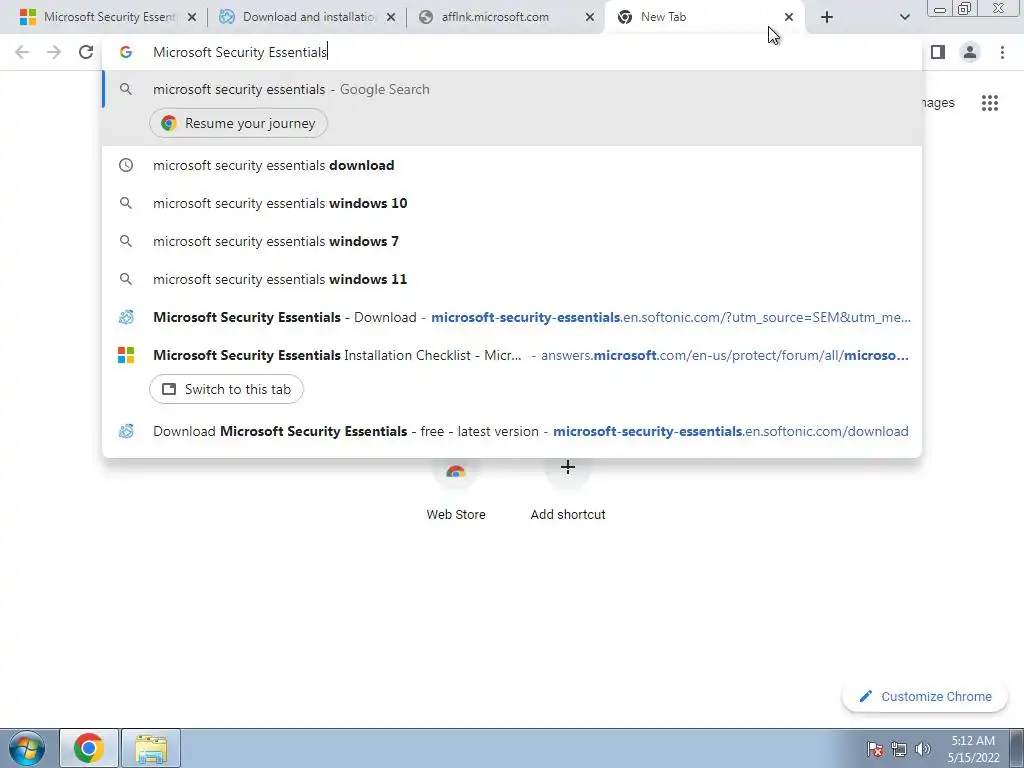
Task: Open Windows Explorer from taskbar
Action: tap(151, 748)
